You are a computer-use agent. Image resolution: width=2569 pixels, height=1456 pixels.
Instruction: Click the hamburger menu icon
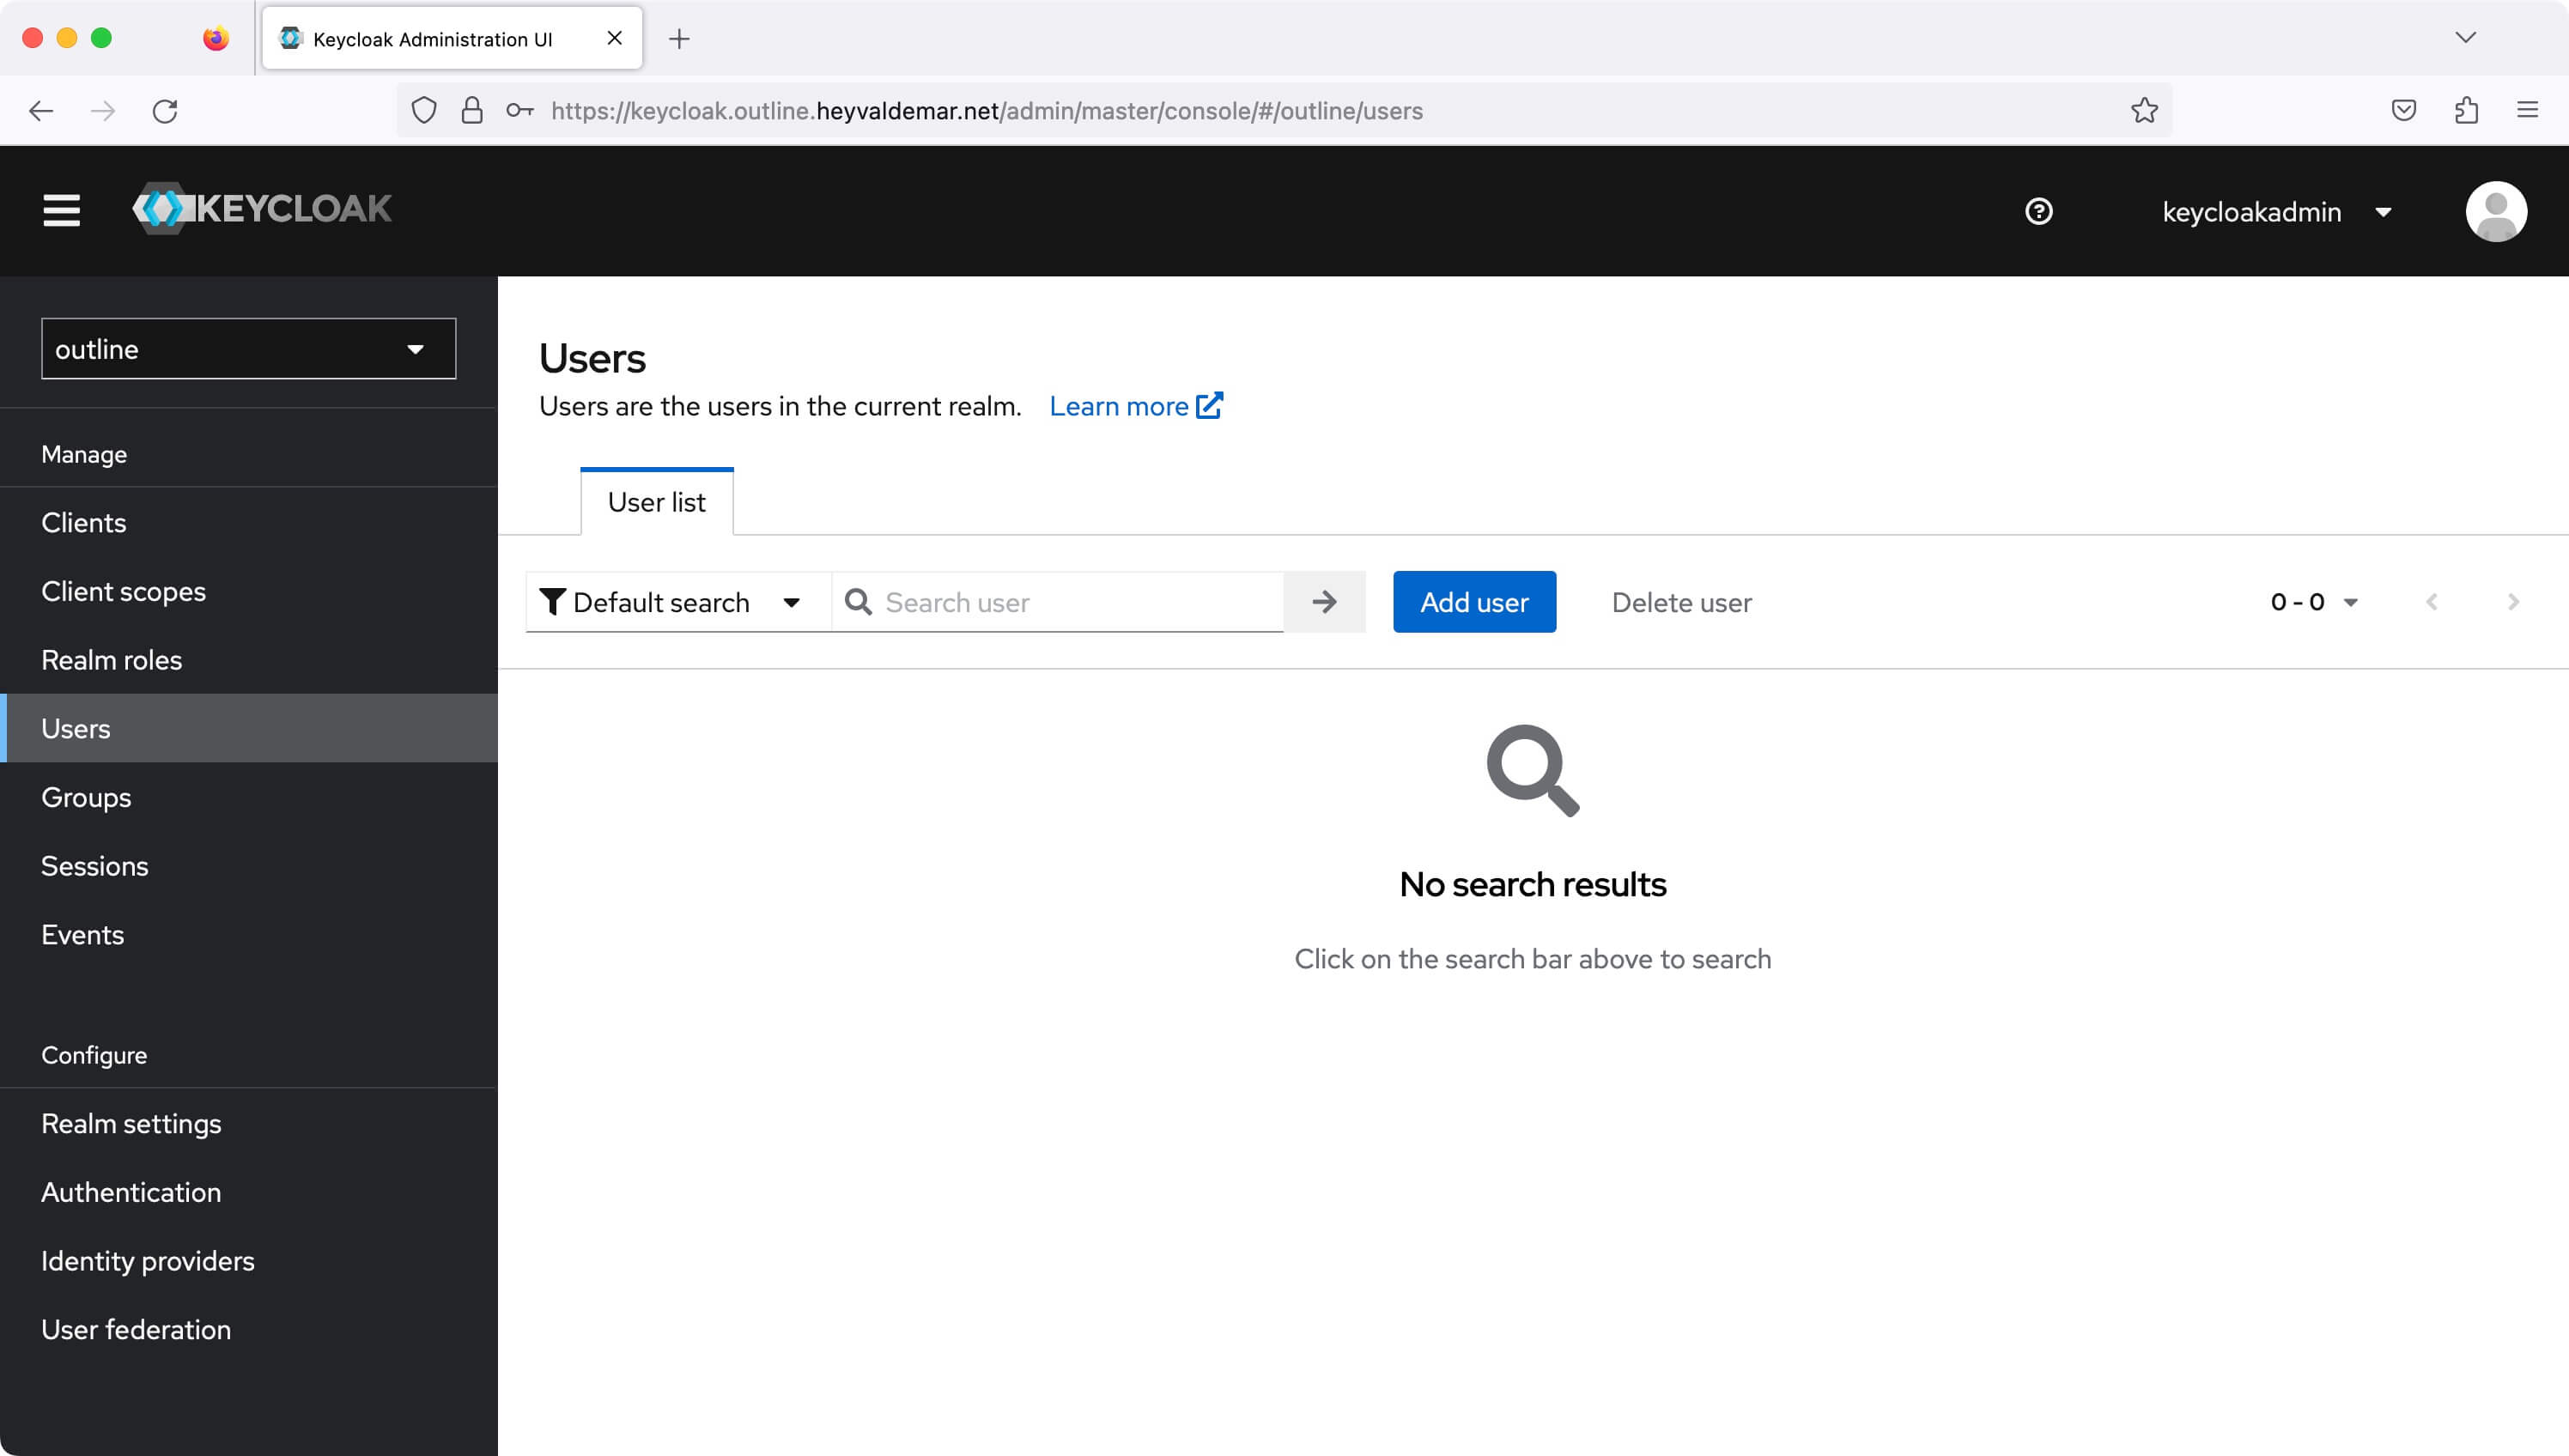(60, 210)
